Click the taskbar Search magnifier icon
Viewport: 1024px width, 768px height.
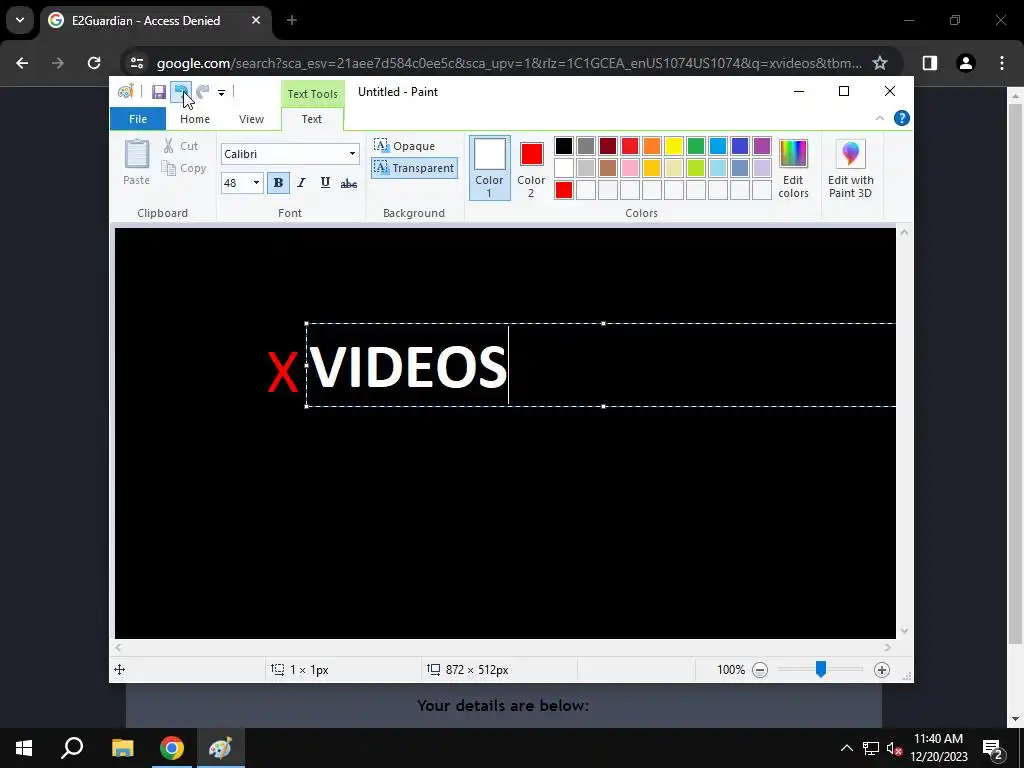(x=72, y=748)
